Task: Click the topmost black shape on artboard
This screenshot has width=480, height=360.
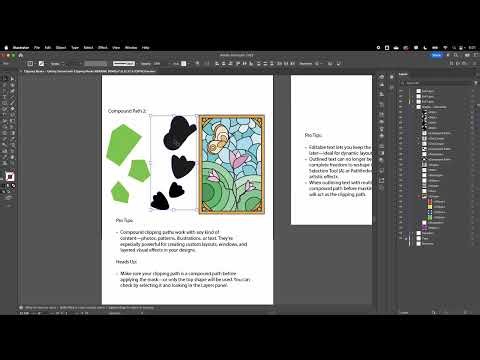Action: [x=179, y=132]
